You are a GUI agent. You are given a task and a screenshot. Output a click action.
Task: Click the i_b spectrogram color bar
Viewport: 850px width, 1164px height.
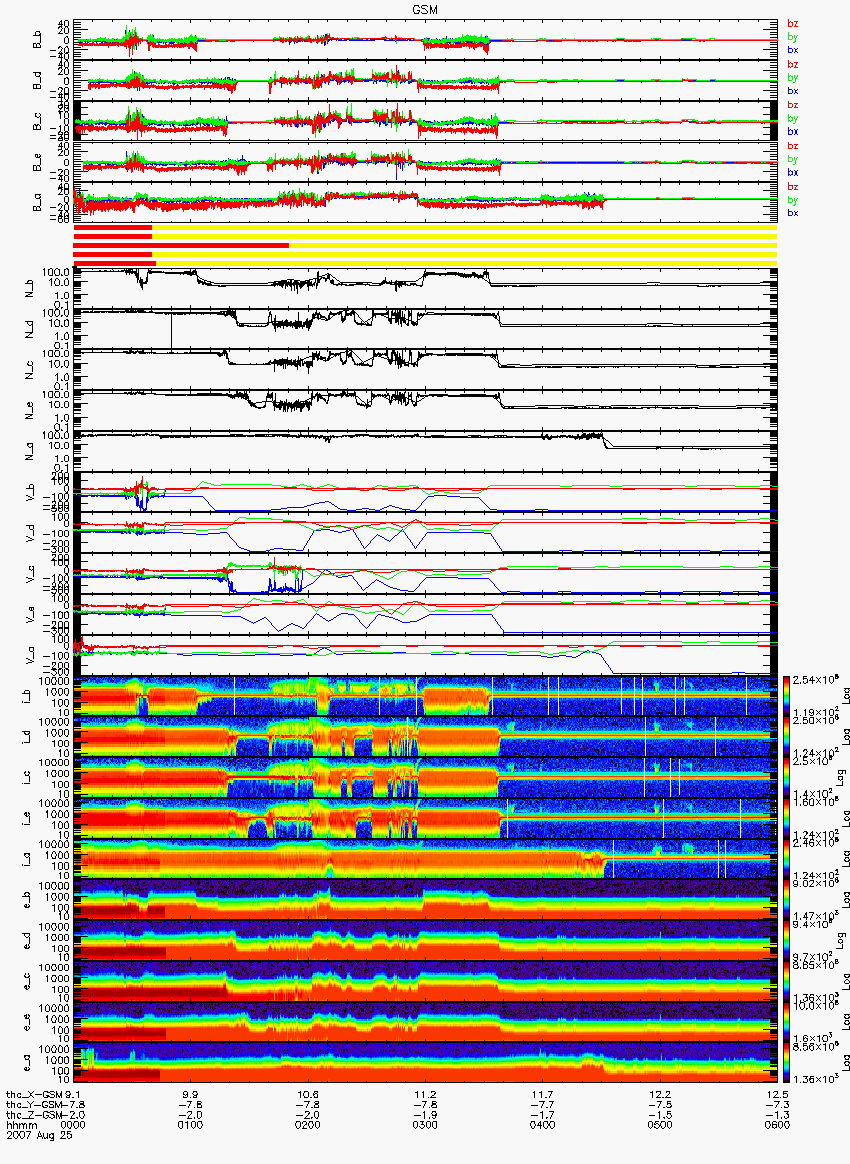pos(788,696)
